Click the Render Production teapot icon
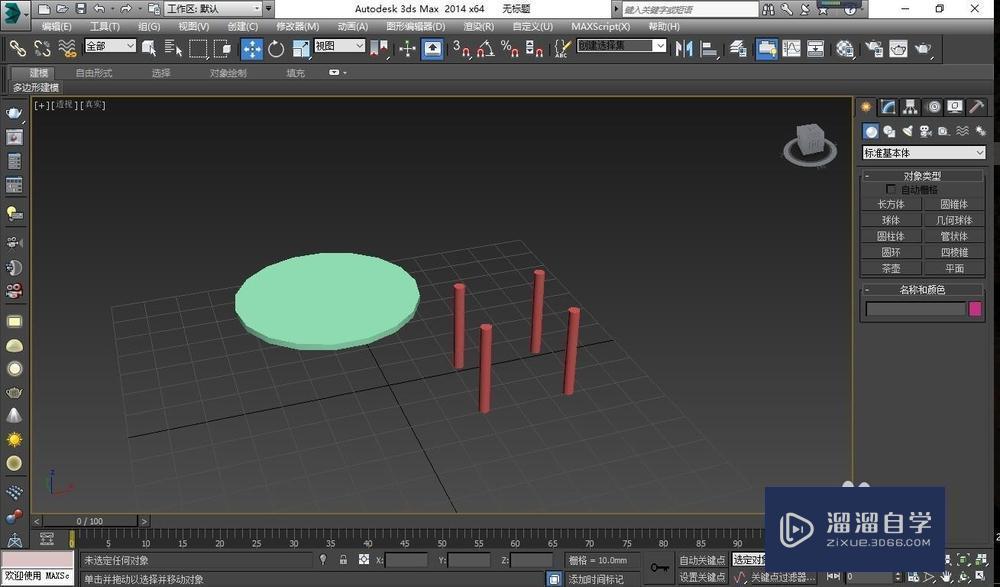1000x587 pixels. click(x=923, y=48)
